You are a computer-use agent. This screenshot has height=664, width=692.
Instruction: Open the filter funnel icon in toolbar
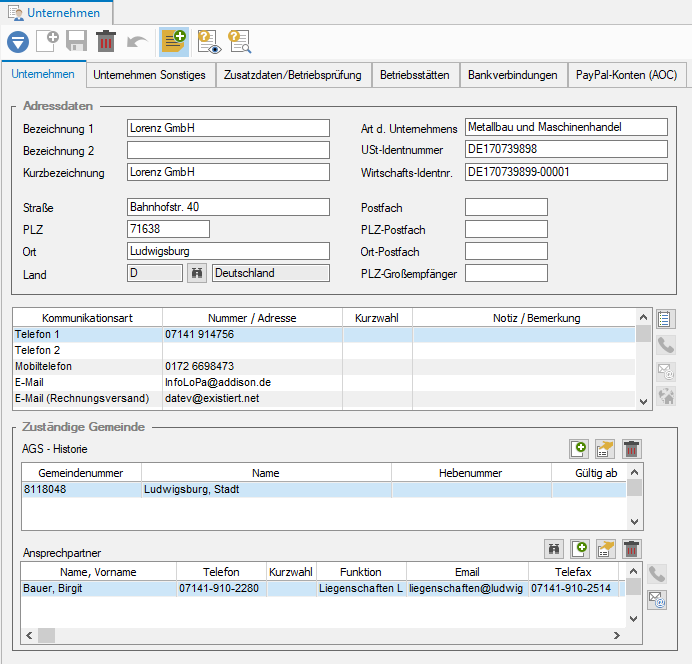[18, 42]
